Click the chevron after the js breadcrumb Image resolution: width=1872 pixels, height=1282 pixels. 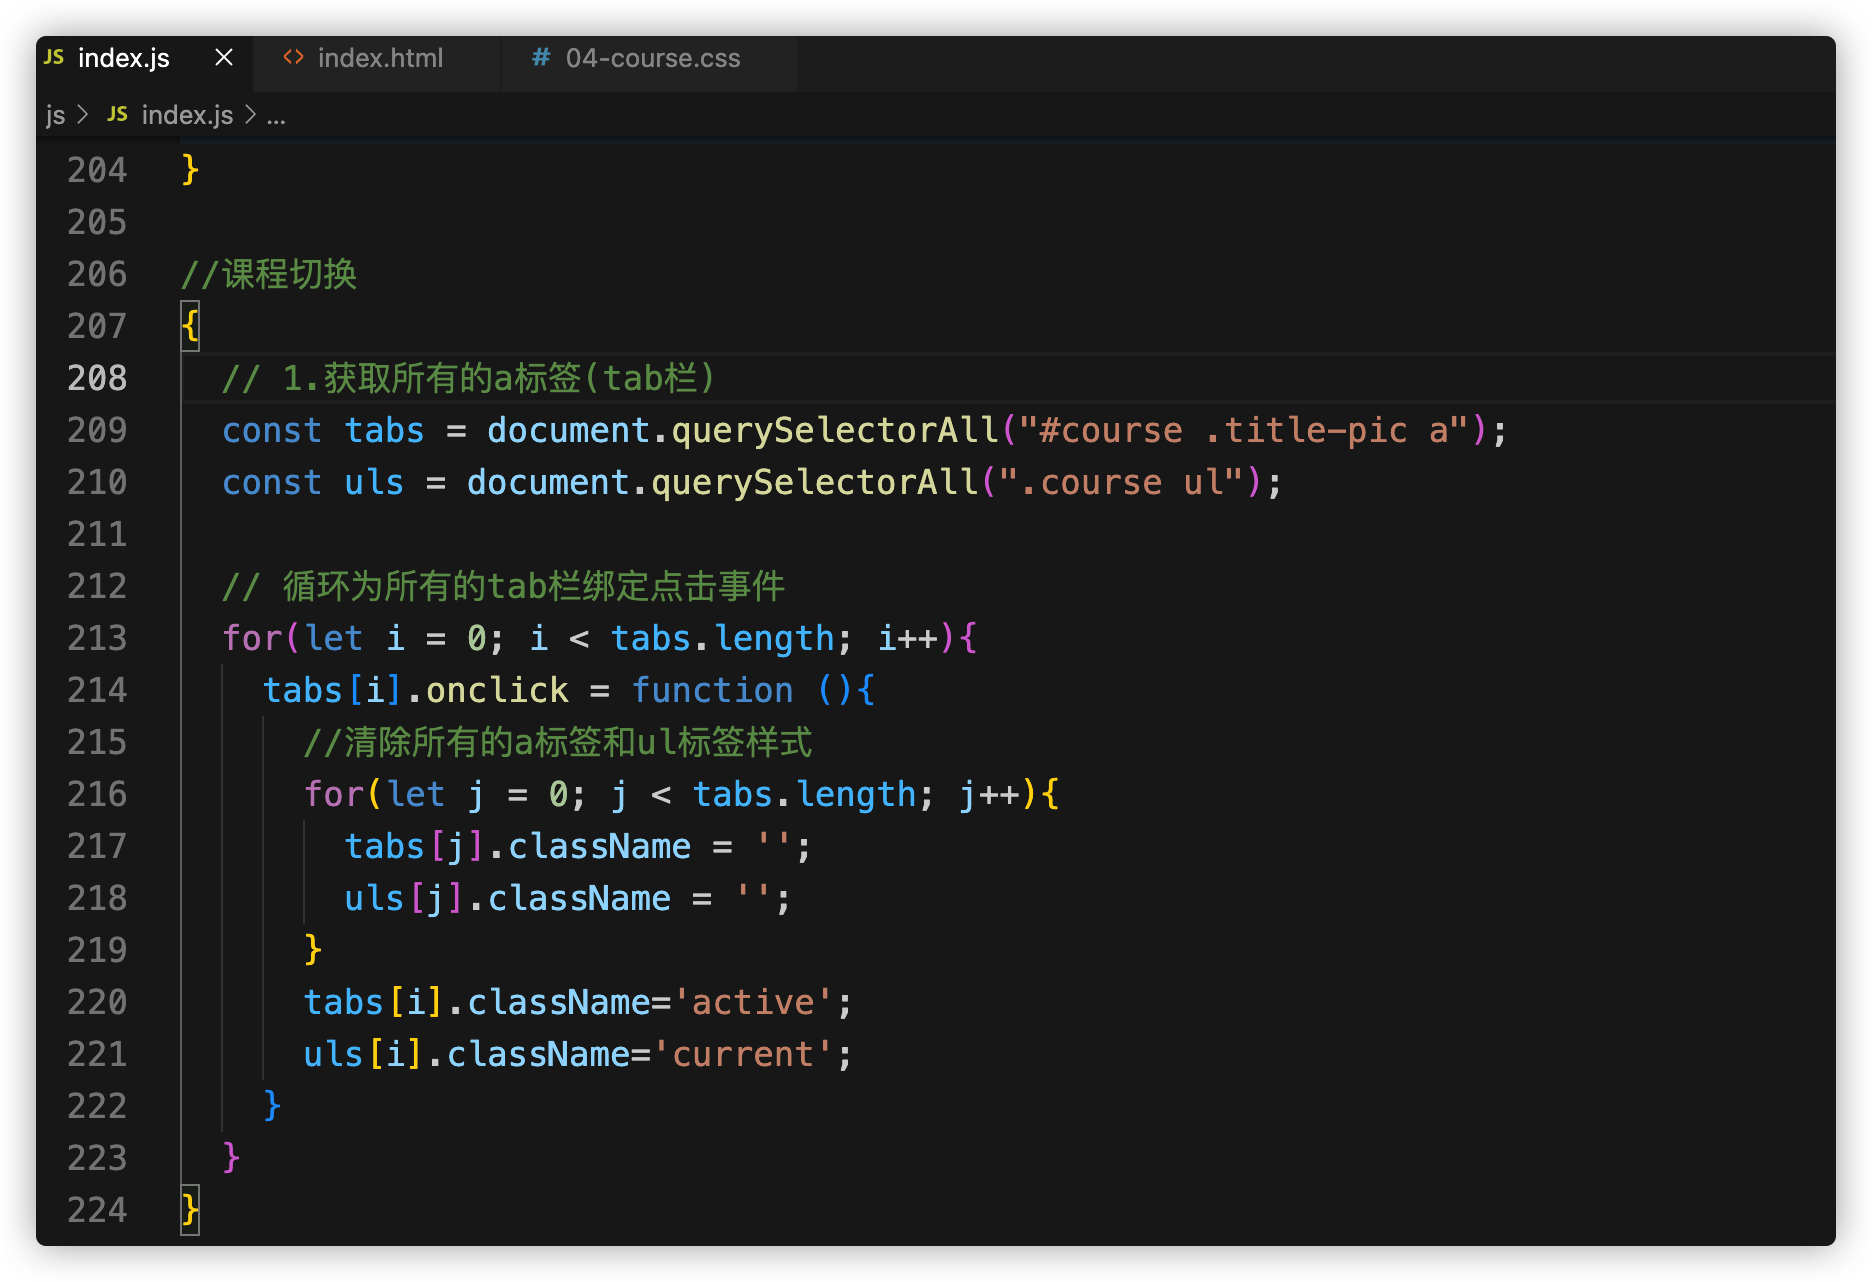[x=83, y=115]
